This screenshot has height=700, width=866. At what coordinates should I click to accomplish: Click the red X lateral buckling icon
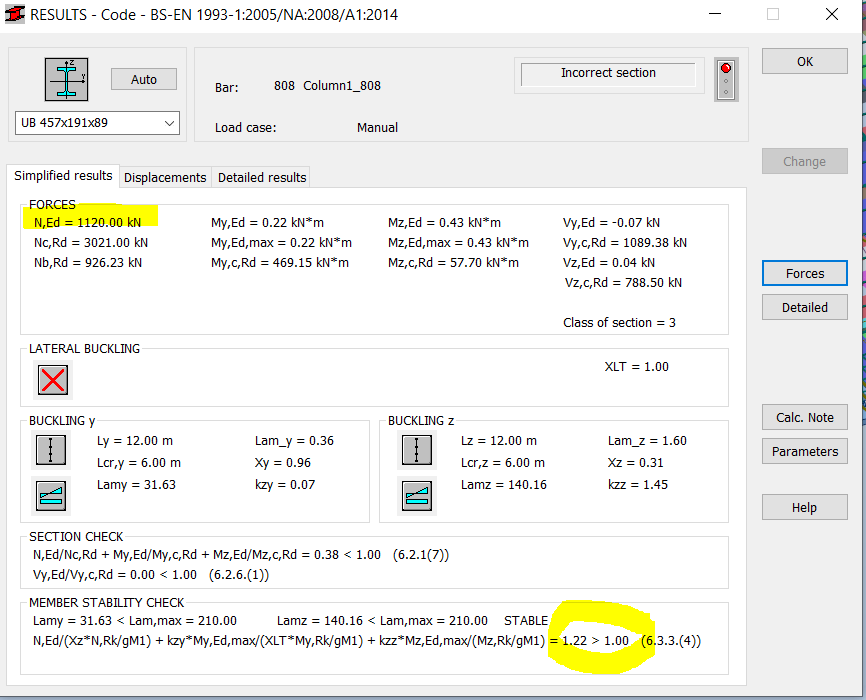click(x=52, y=380)
